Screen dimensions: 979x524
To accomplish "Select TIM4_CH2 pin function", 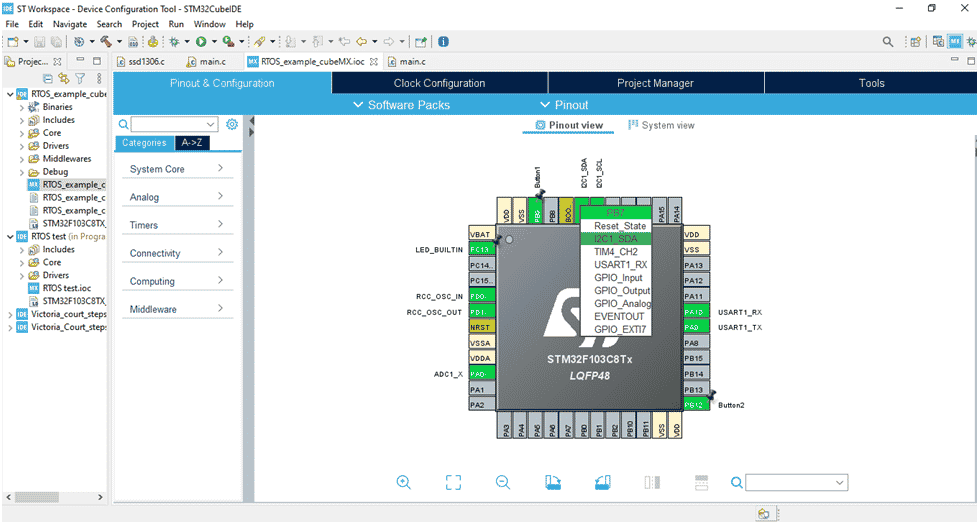I will point(616,252).
